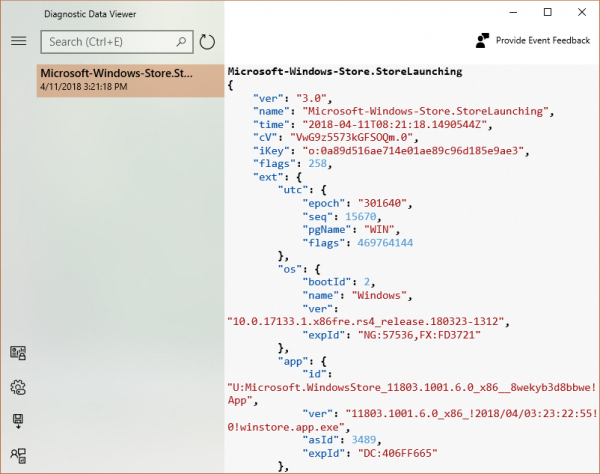This screenshot has width=600, height=474.
Task: Click the flags value 469764144
Action: (385, 243)
